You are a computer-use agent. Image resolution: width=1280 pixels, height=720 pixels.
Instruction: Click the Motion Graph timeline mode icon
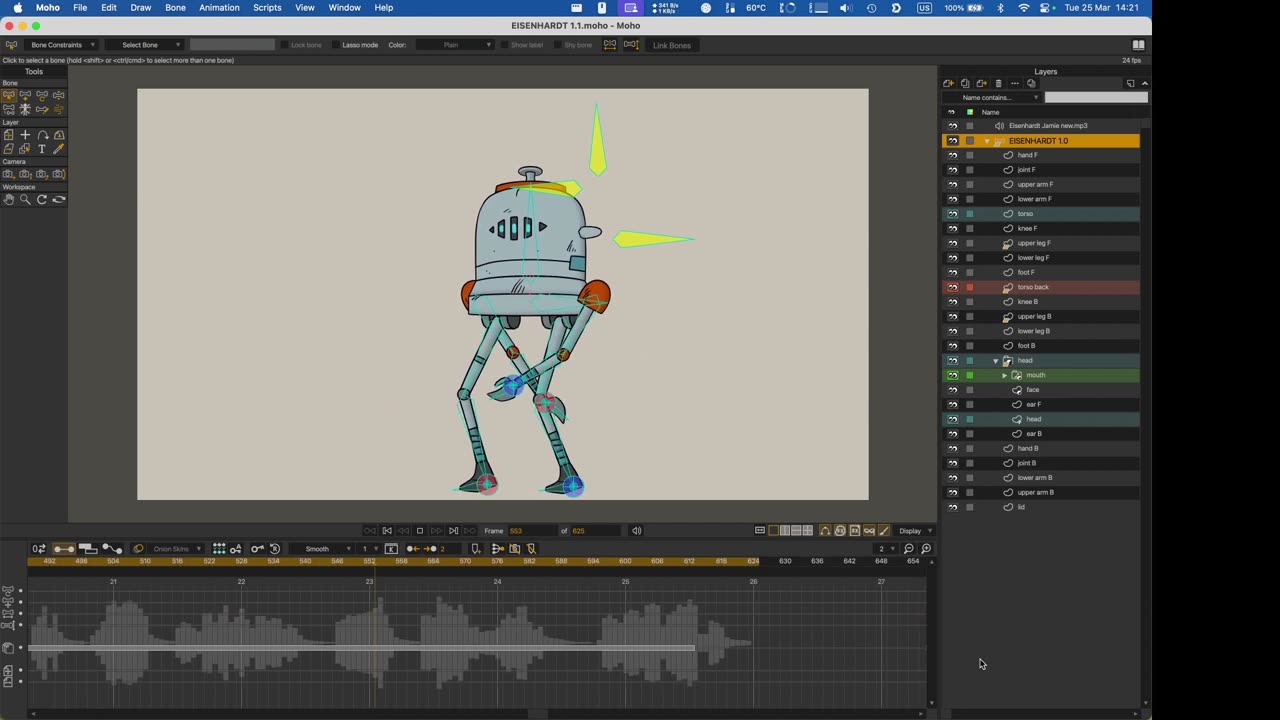coord(112,549)
